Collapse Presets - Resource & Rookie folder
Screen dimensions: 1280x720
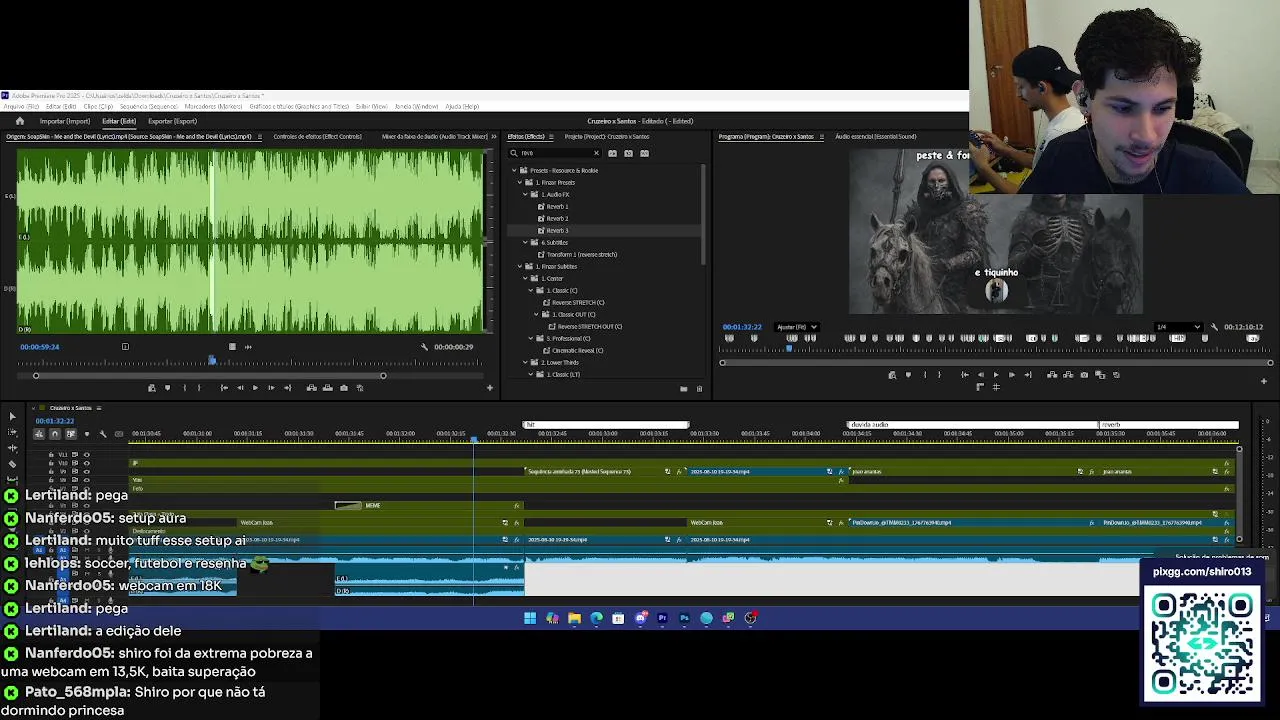point(515,170)
